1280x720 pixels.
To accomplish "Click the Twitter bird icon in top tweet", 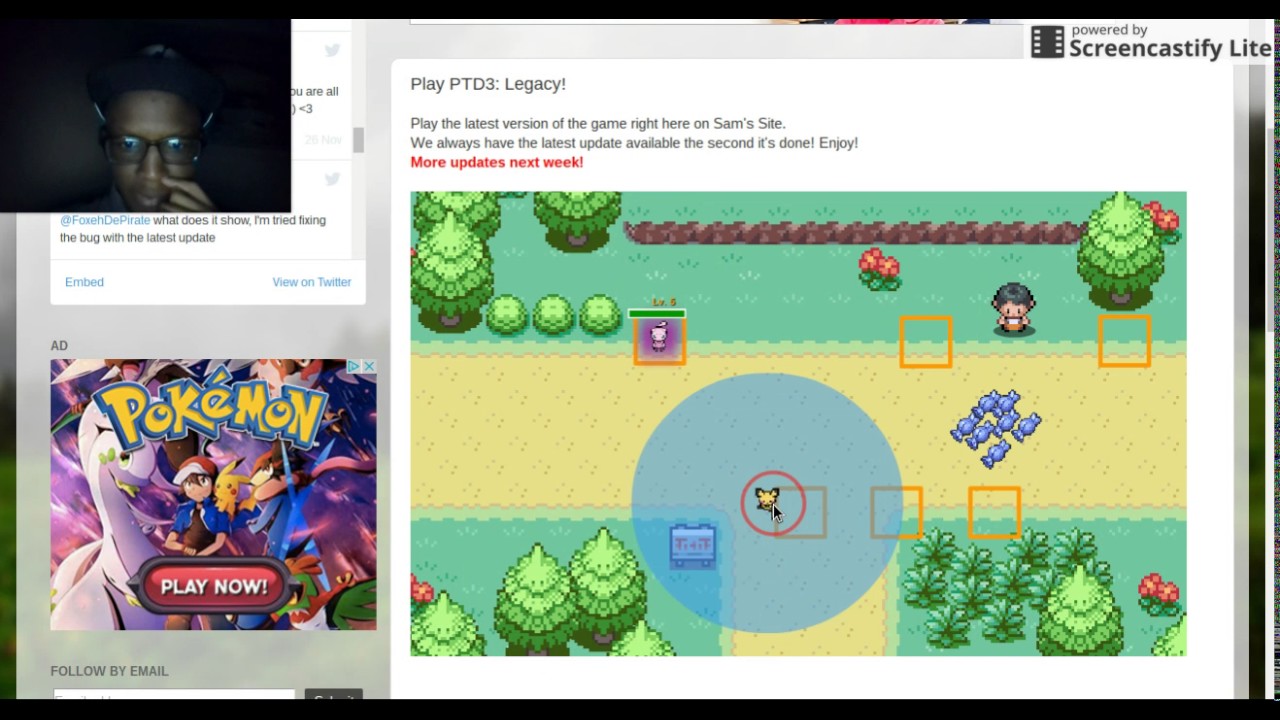I will coord(332,50).
